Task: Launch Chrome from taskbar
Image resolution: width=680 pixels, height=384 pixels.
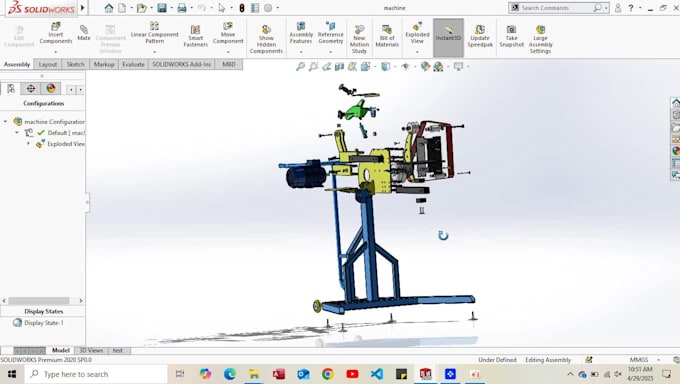Action: click(328, 374)
